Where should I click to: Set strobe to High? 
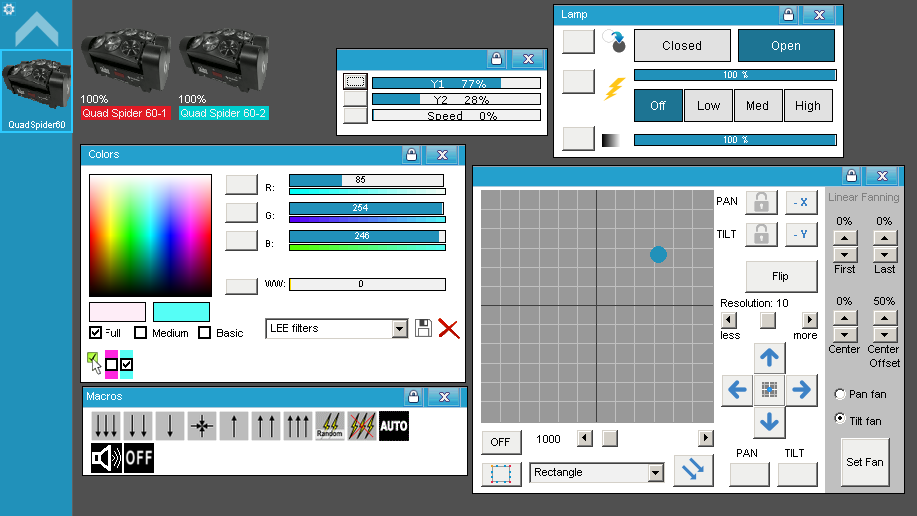808,106
